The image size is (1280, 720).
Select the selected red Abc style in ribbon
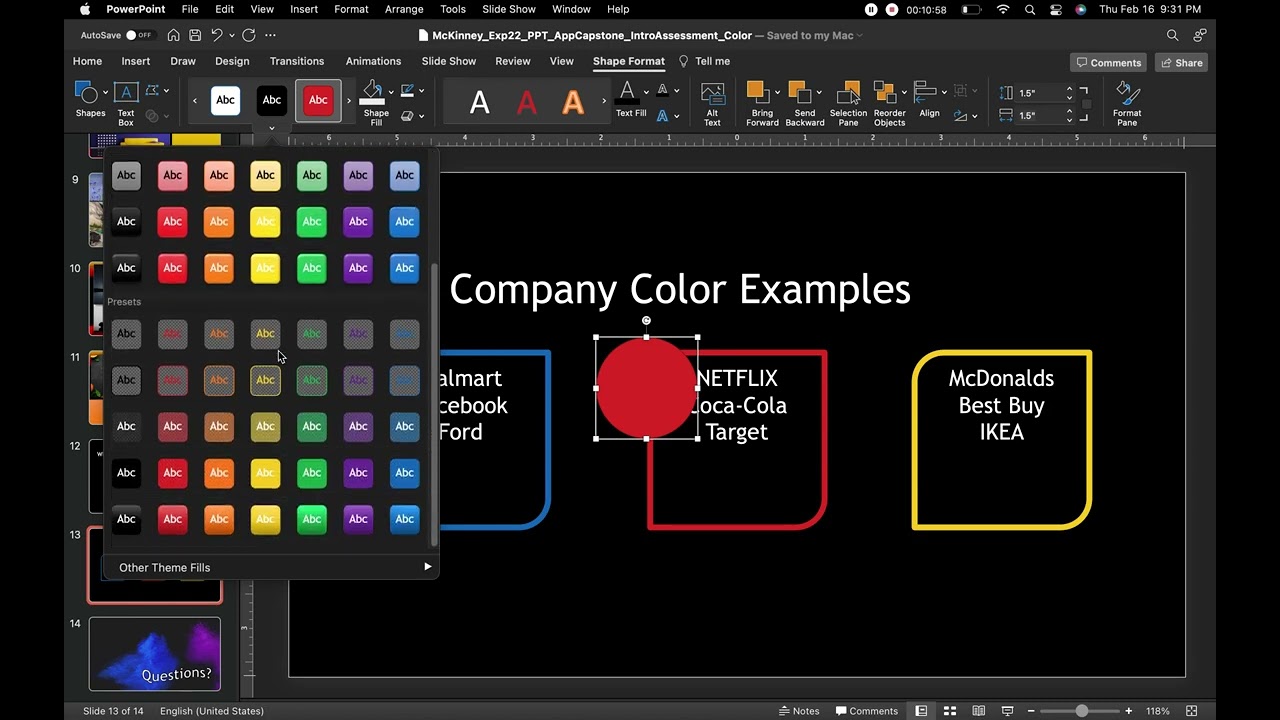tap(318, 100)
